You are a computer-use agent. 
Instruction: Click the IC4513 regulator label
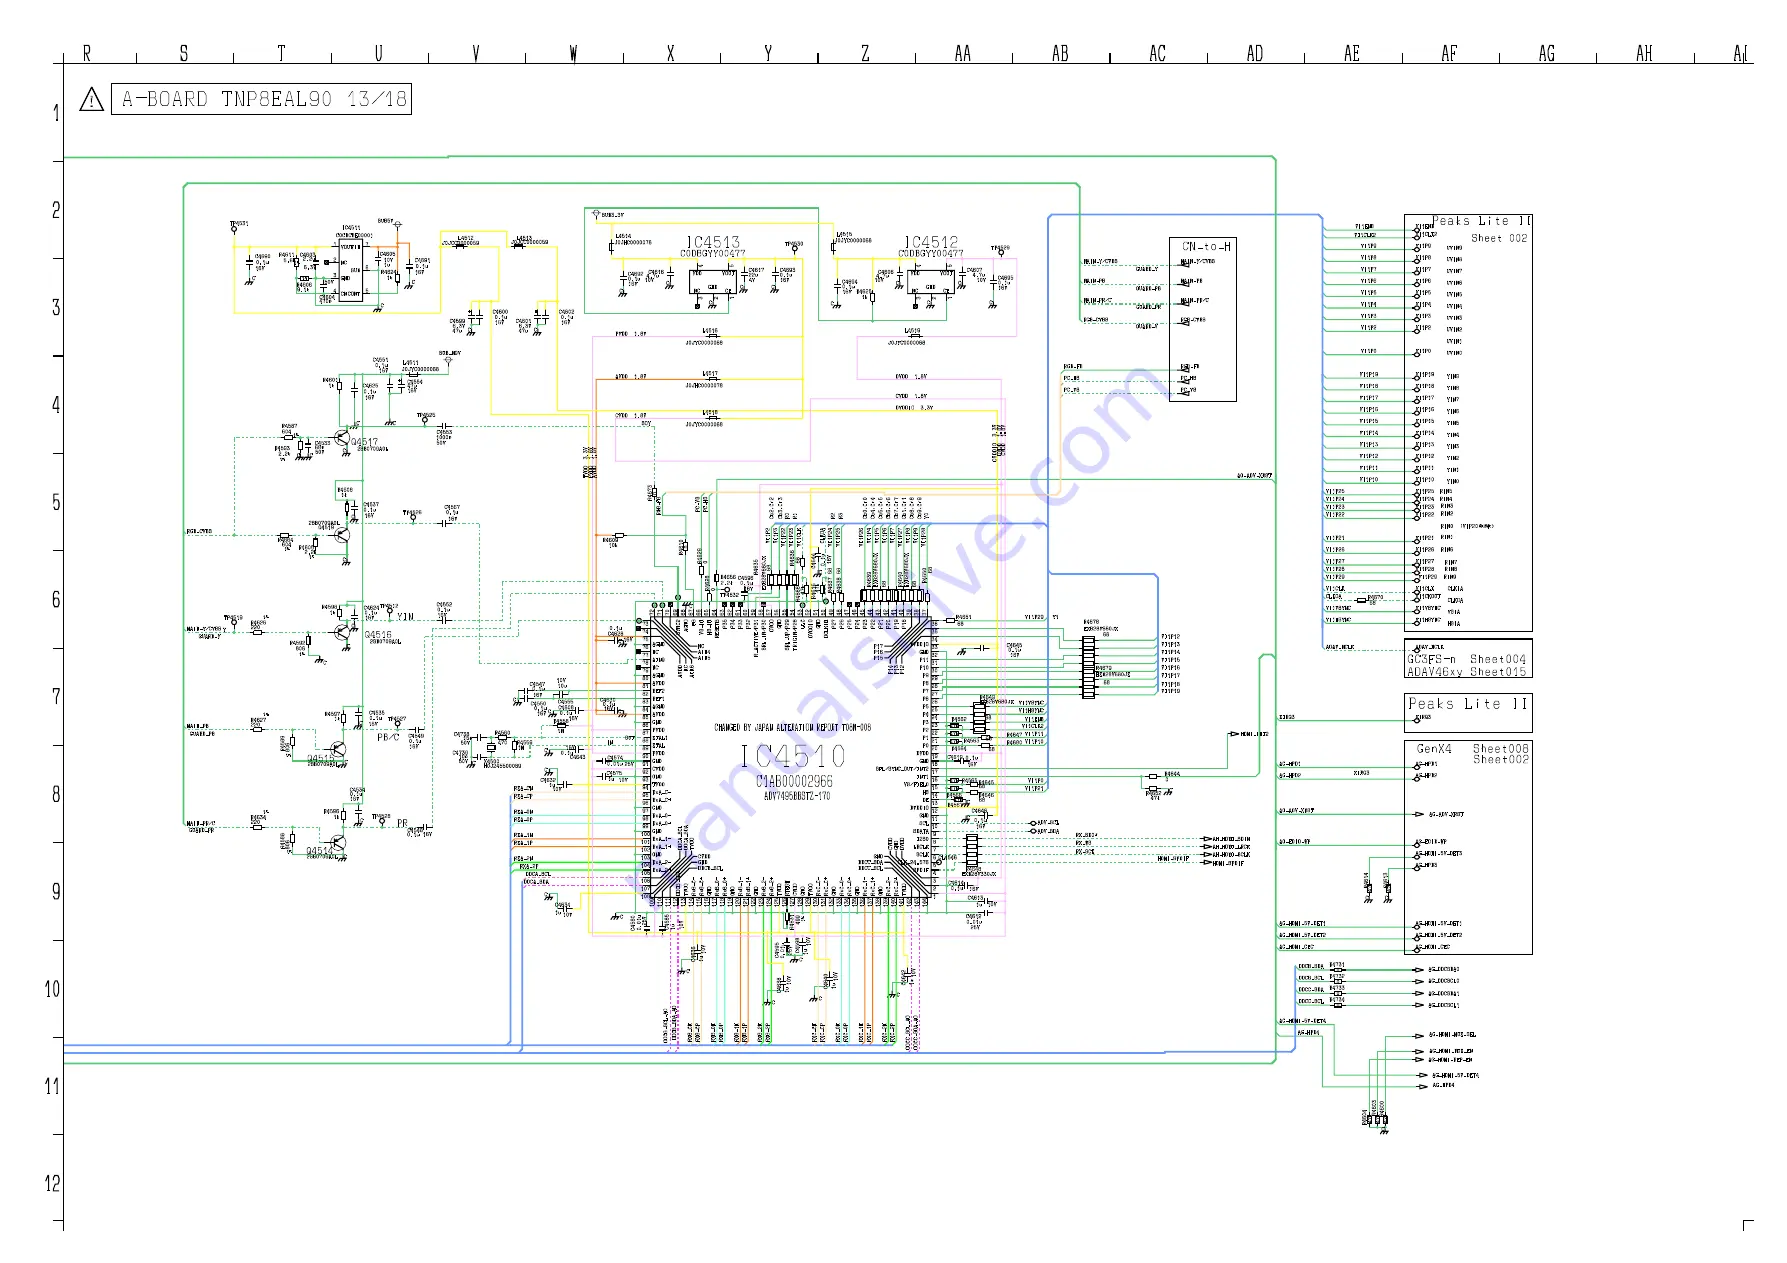[x=713, y=242]
